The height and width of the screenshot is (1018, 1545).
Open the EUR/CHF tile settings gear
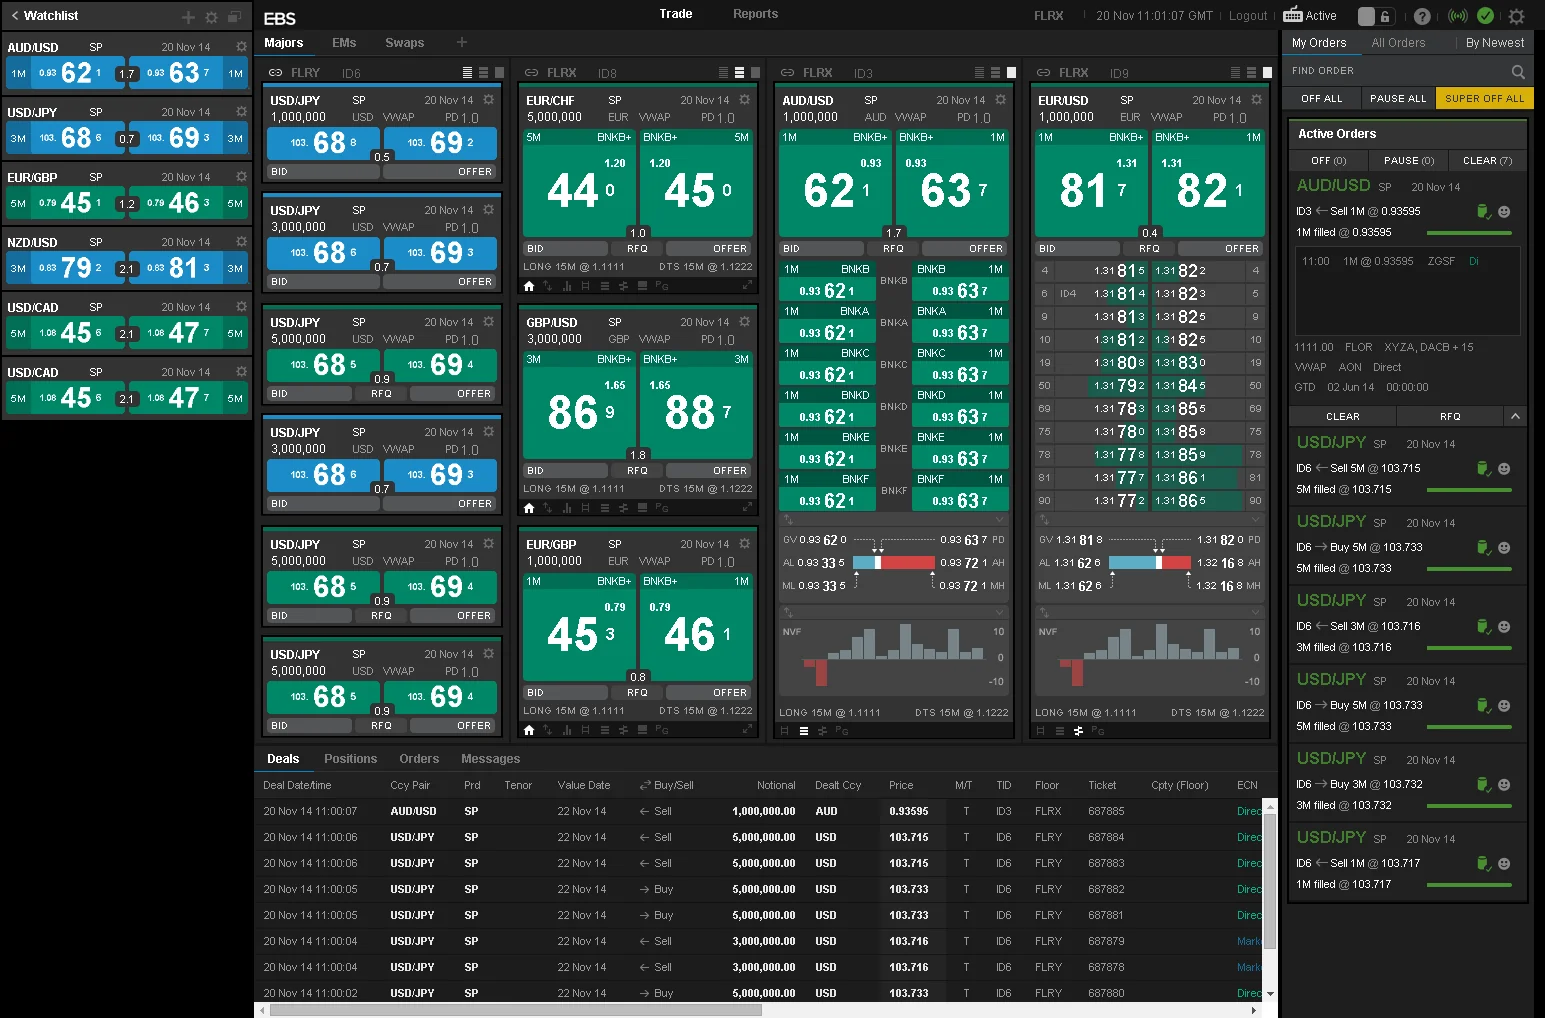tap(744, 100)
